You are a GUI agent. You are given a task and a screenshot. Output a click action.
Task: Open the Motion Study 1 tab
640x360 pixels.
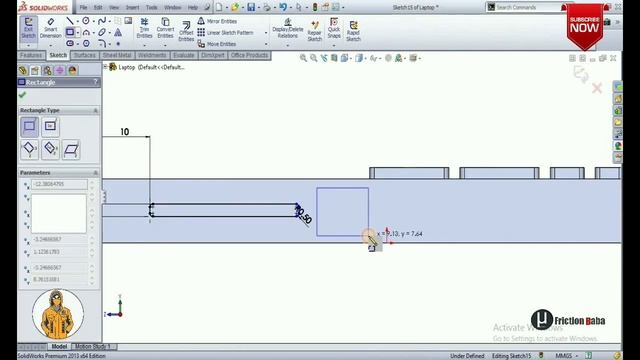pyautogui.click(x=93, y=347)
